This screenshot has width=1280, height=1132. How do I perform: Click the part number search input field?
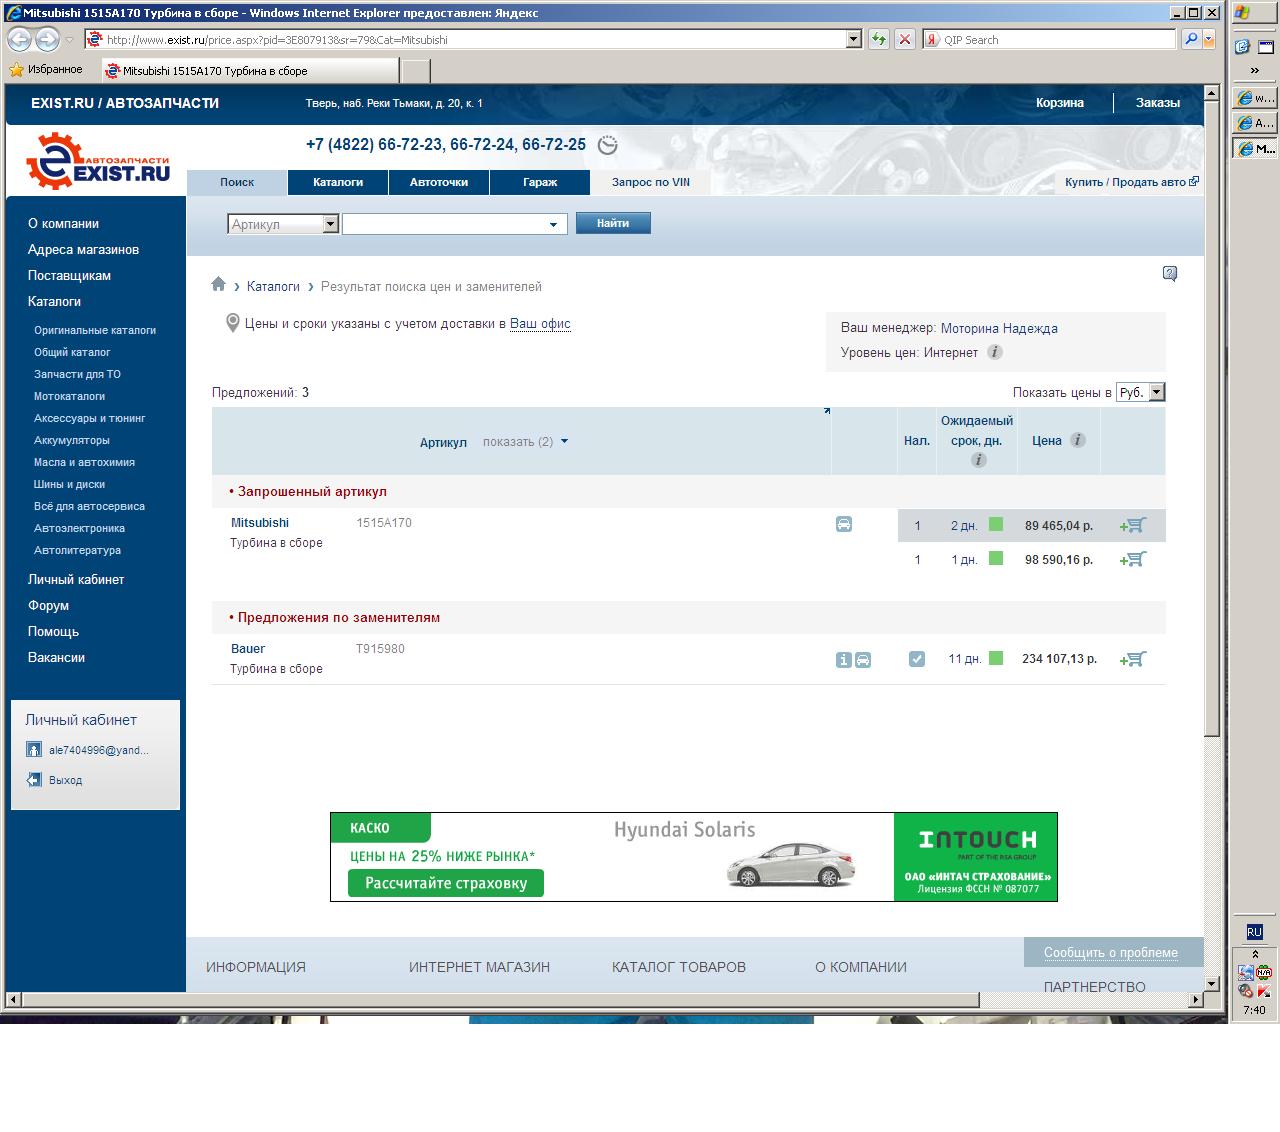455,224
